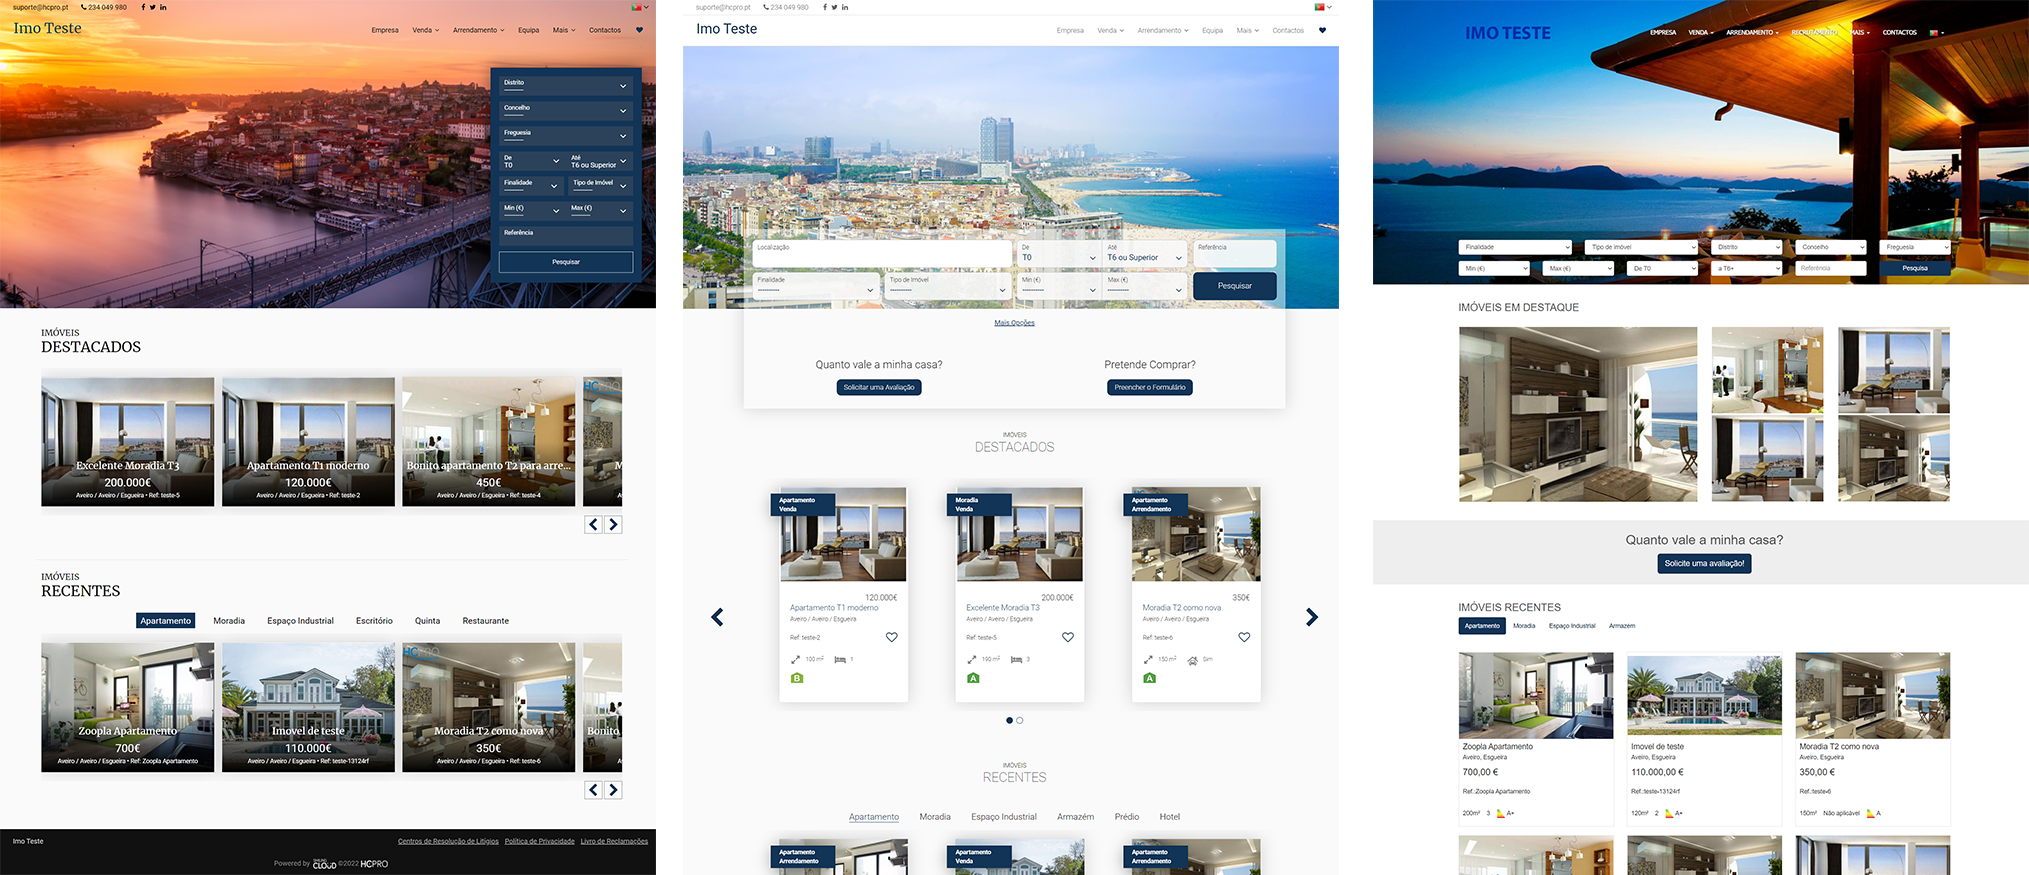The width and height of the screenshot is (2029, 875).
Task: Open the Arrendamento menu in the middle template
Action: click(x=1163, y=30)
